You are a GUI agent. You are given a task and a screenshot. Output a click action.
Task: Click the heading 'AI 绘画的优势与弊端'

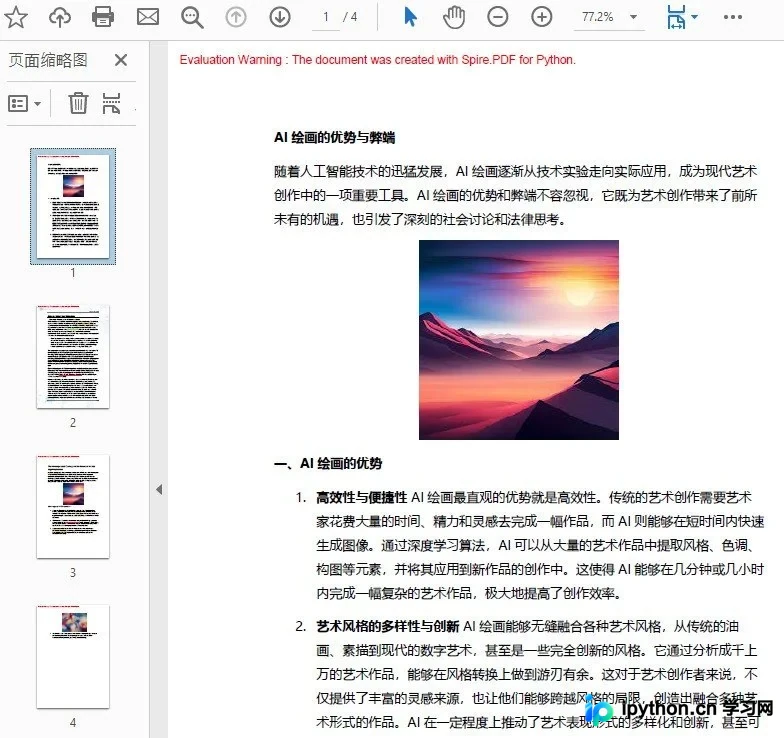(334, 138)
